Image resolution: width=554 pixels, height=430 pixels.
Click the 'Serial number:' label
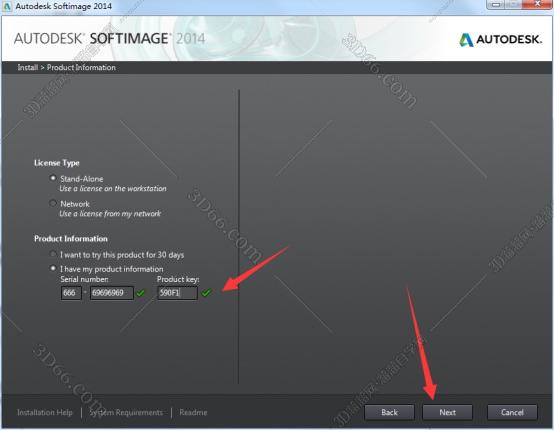tap(84, 279)
